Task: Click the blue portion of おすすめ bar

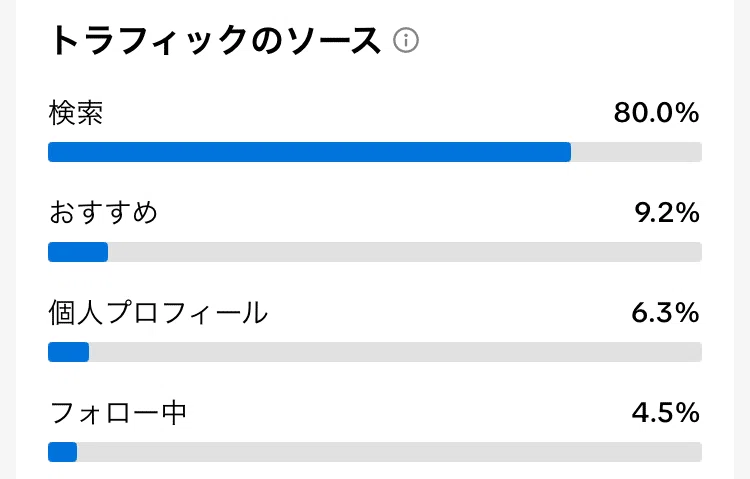Action: 78,252
